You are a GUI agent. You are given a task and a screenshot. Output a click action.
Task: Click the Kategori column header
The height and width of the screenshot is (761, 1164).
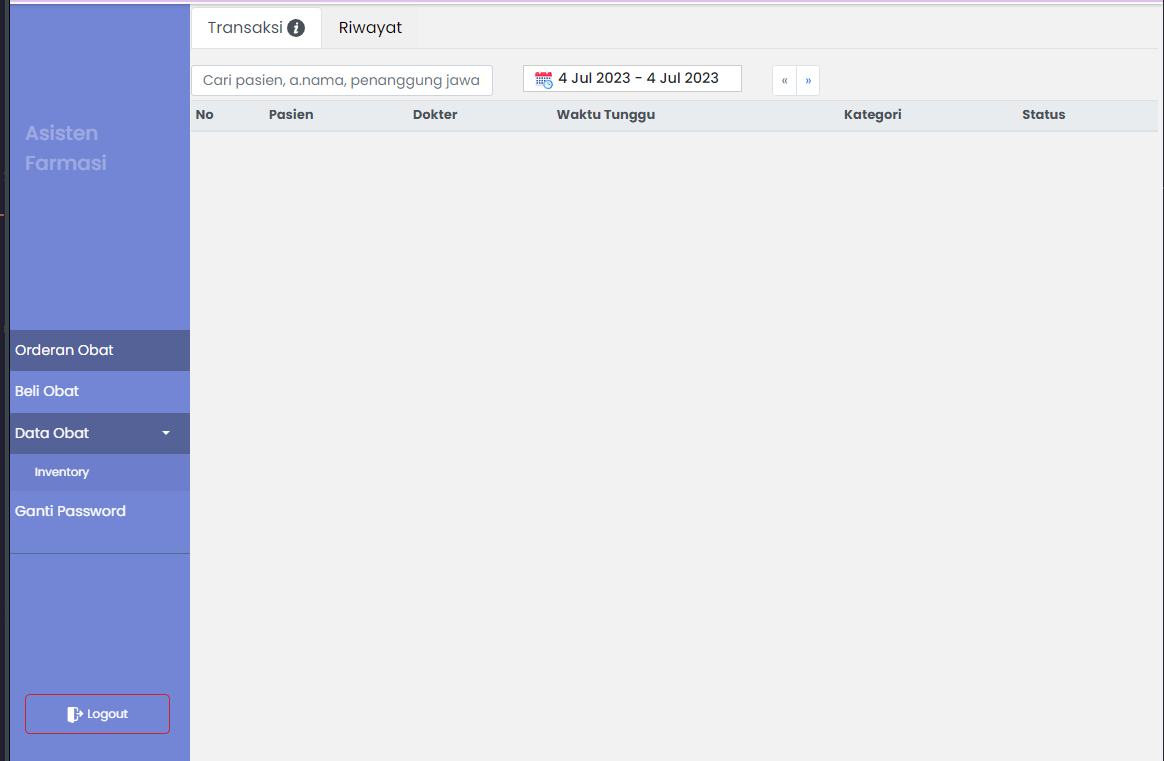(872, 115)
